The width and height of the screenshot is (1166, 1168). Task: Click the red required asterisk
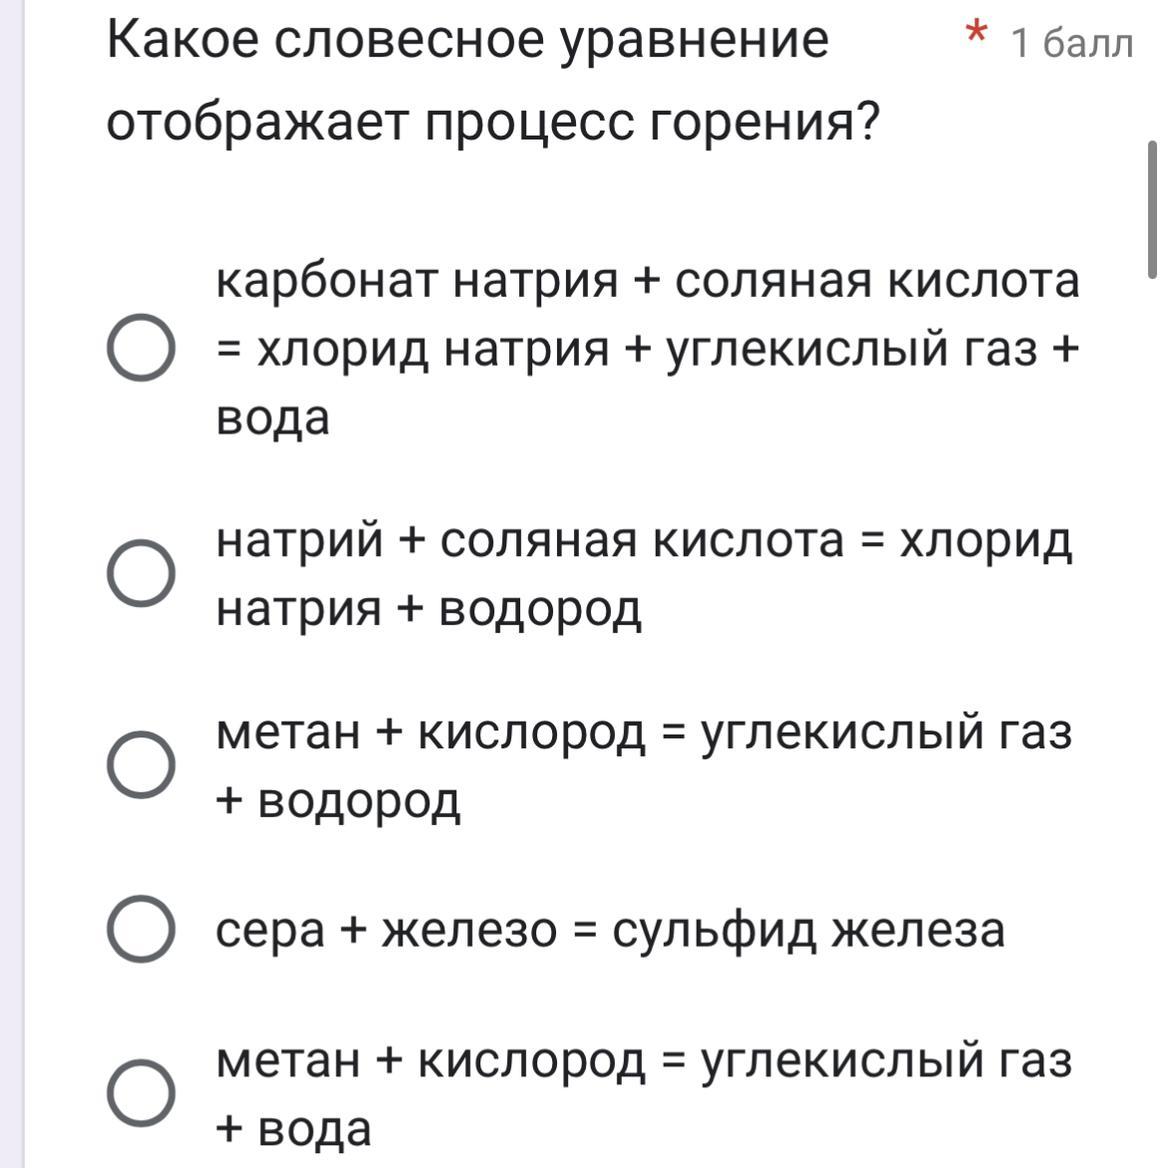976,33
